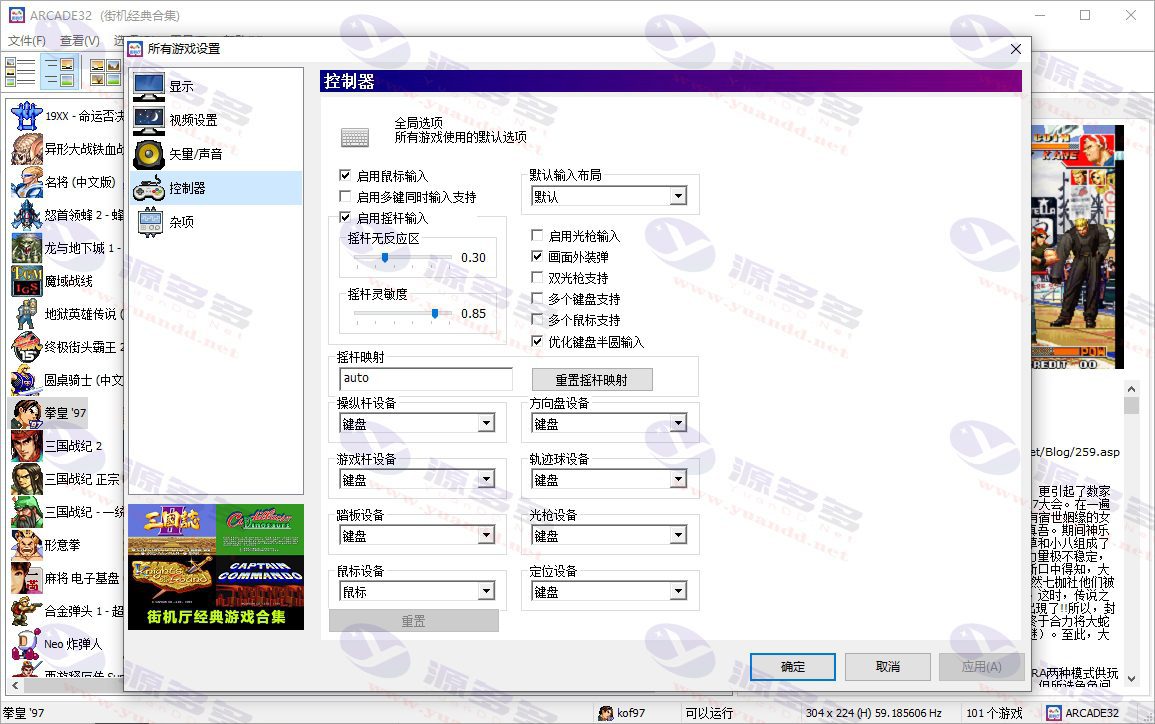This screenshot has height=724, width=1155.
Task: Select 拳皇 '97 game icon
Action: click(27, 413)
